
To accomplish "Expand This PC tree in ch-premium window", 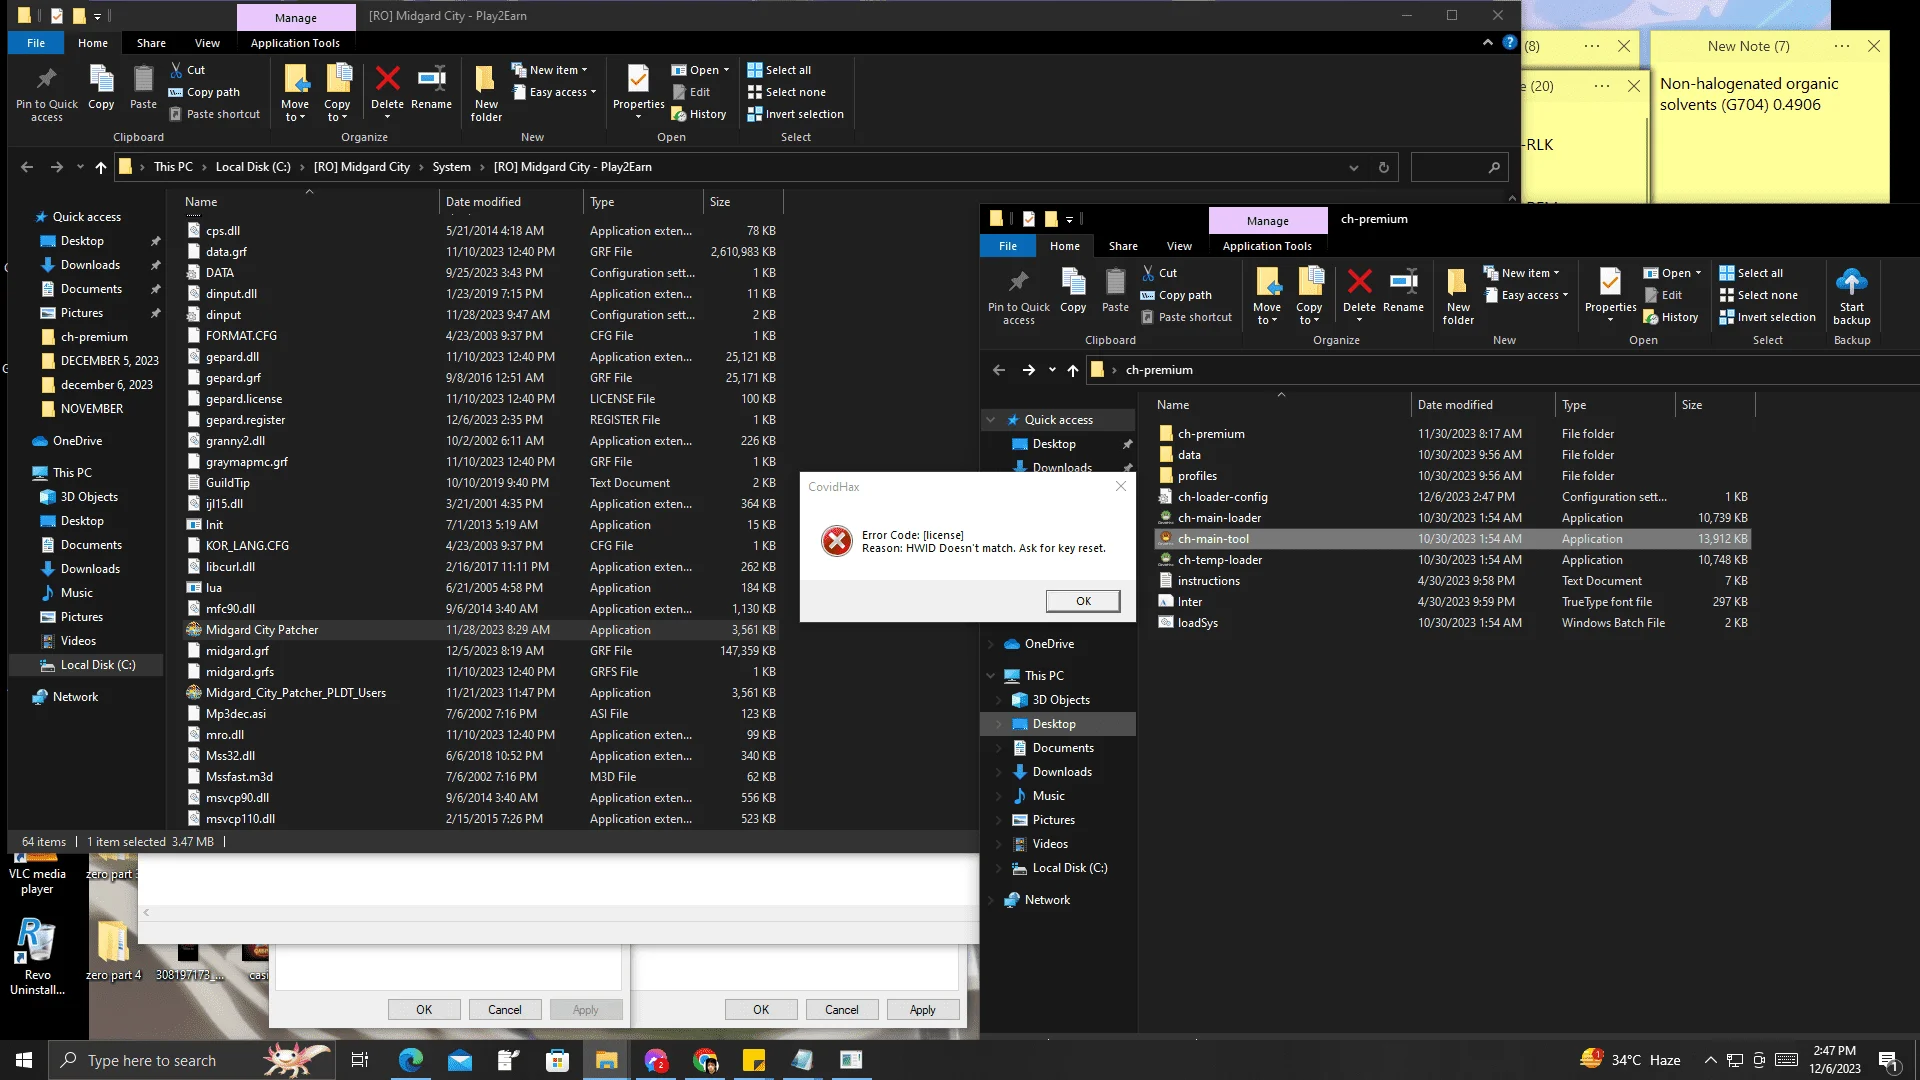I will coord(991,676).
